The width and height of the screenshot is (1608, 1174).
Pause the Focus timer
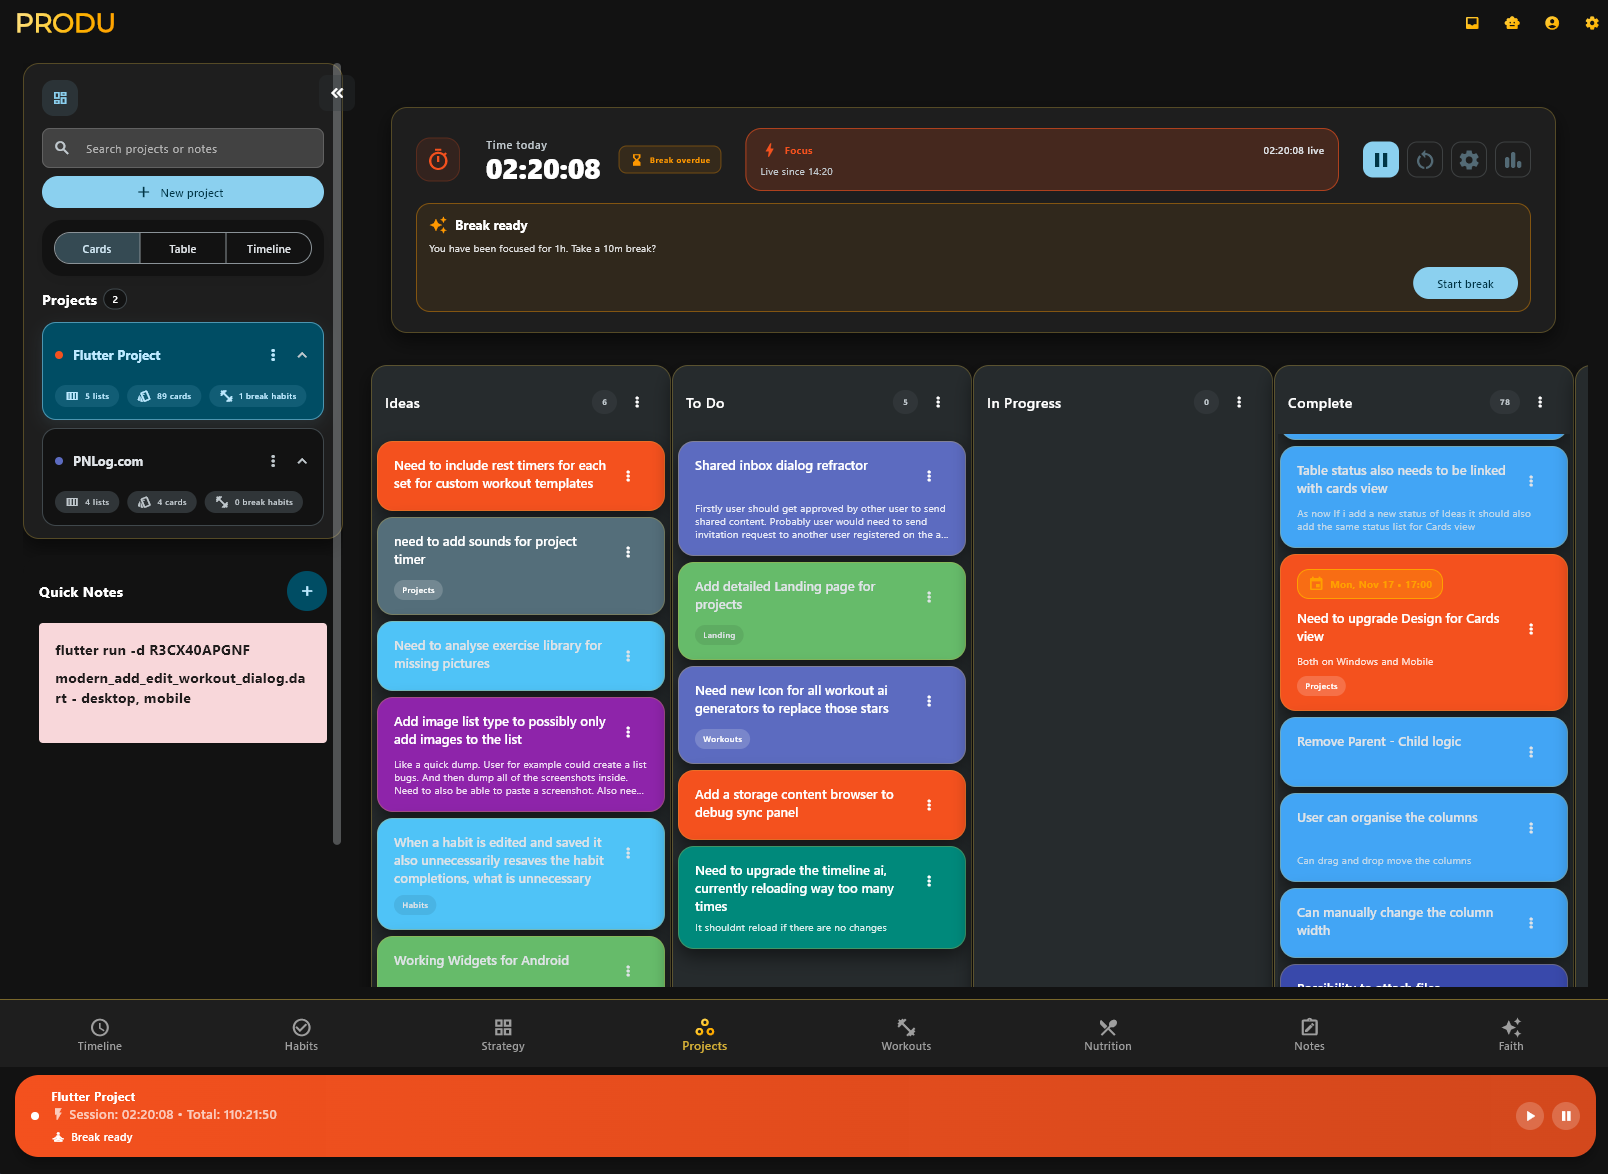(x=1380, y=159)
